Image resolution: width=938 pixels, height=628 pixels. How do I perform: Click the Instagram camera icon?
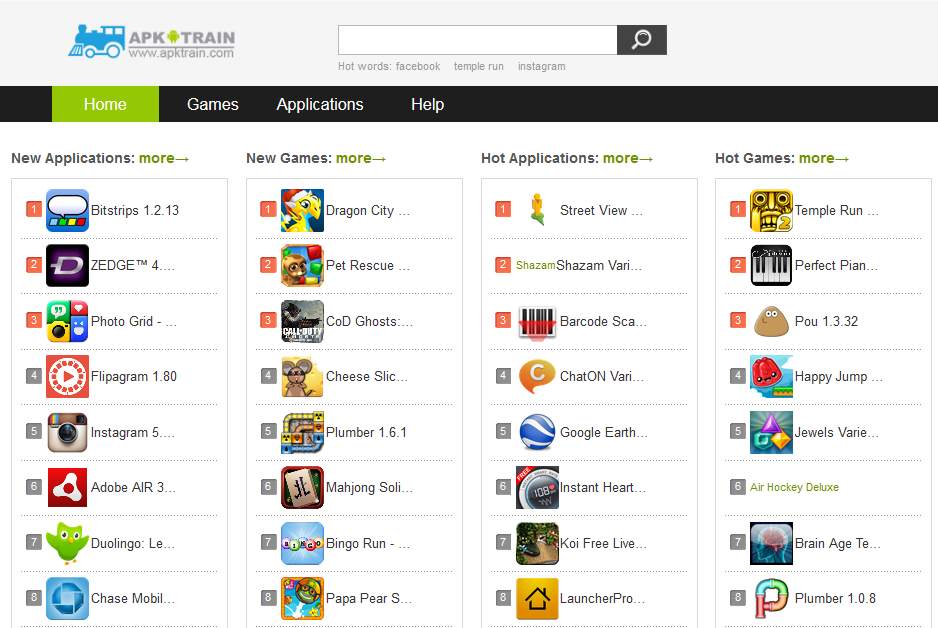tap(68, 432)
